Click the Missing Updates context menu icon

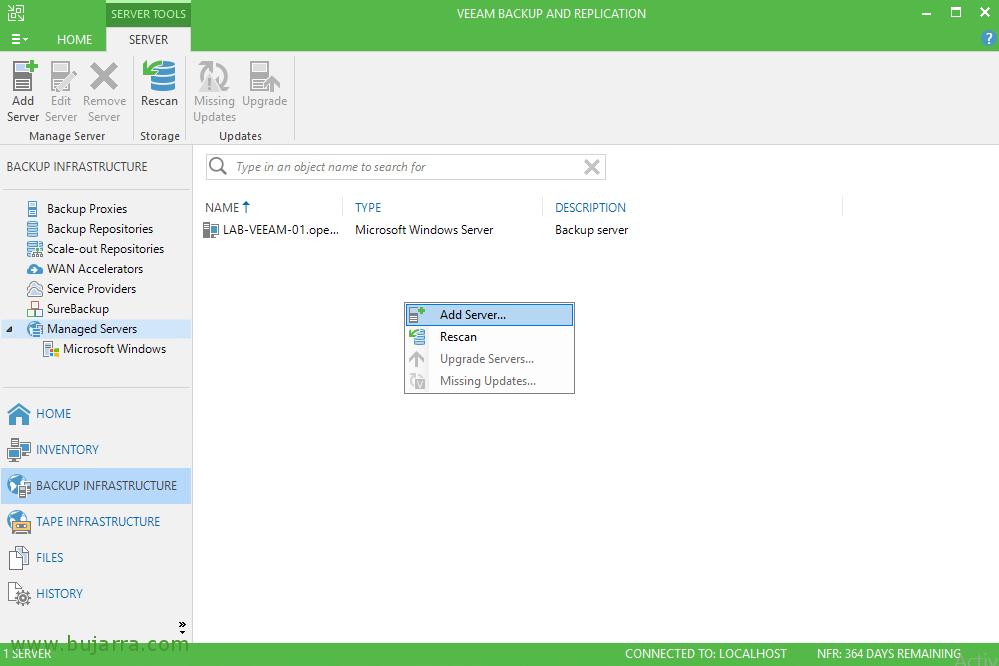pyautogui.click(x=417, y=381)
